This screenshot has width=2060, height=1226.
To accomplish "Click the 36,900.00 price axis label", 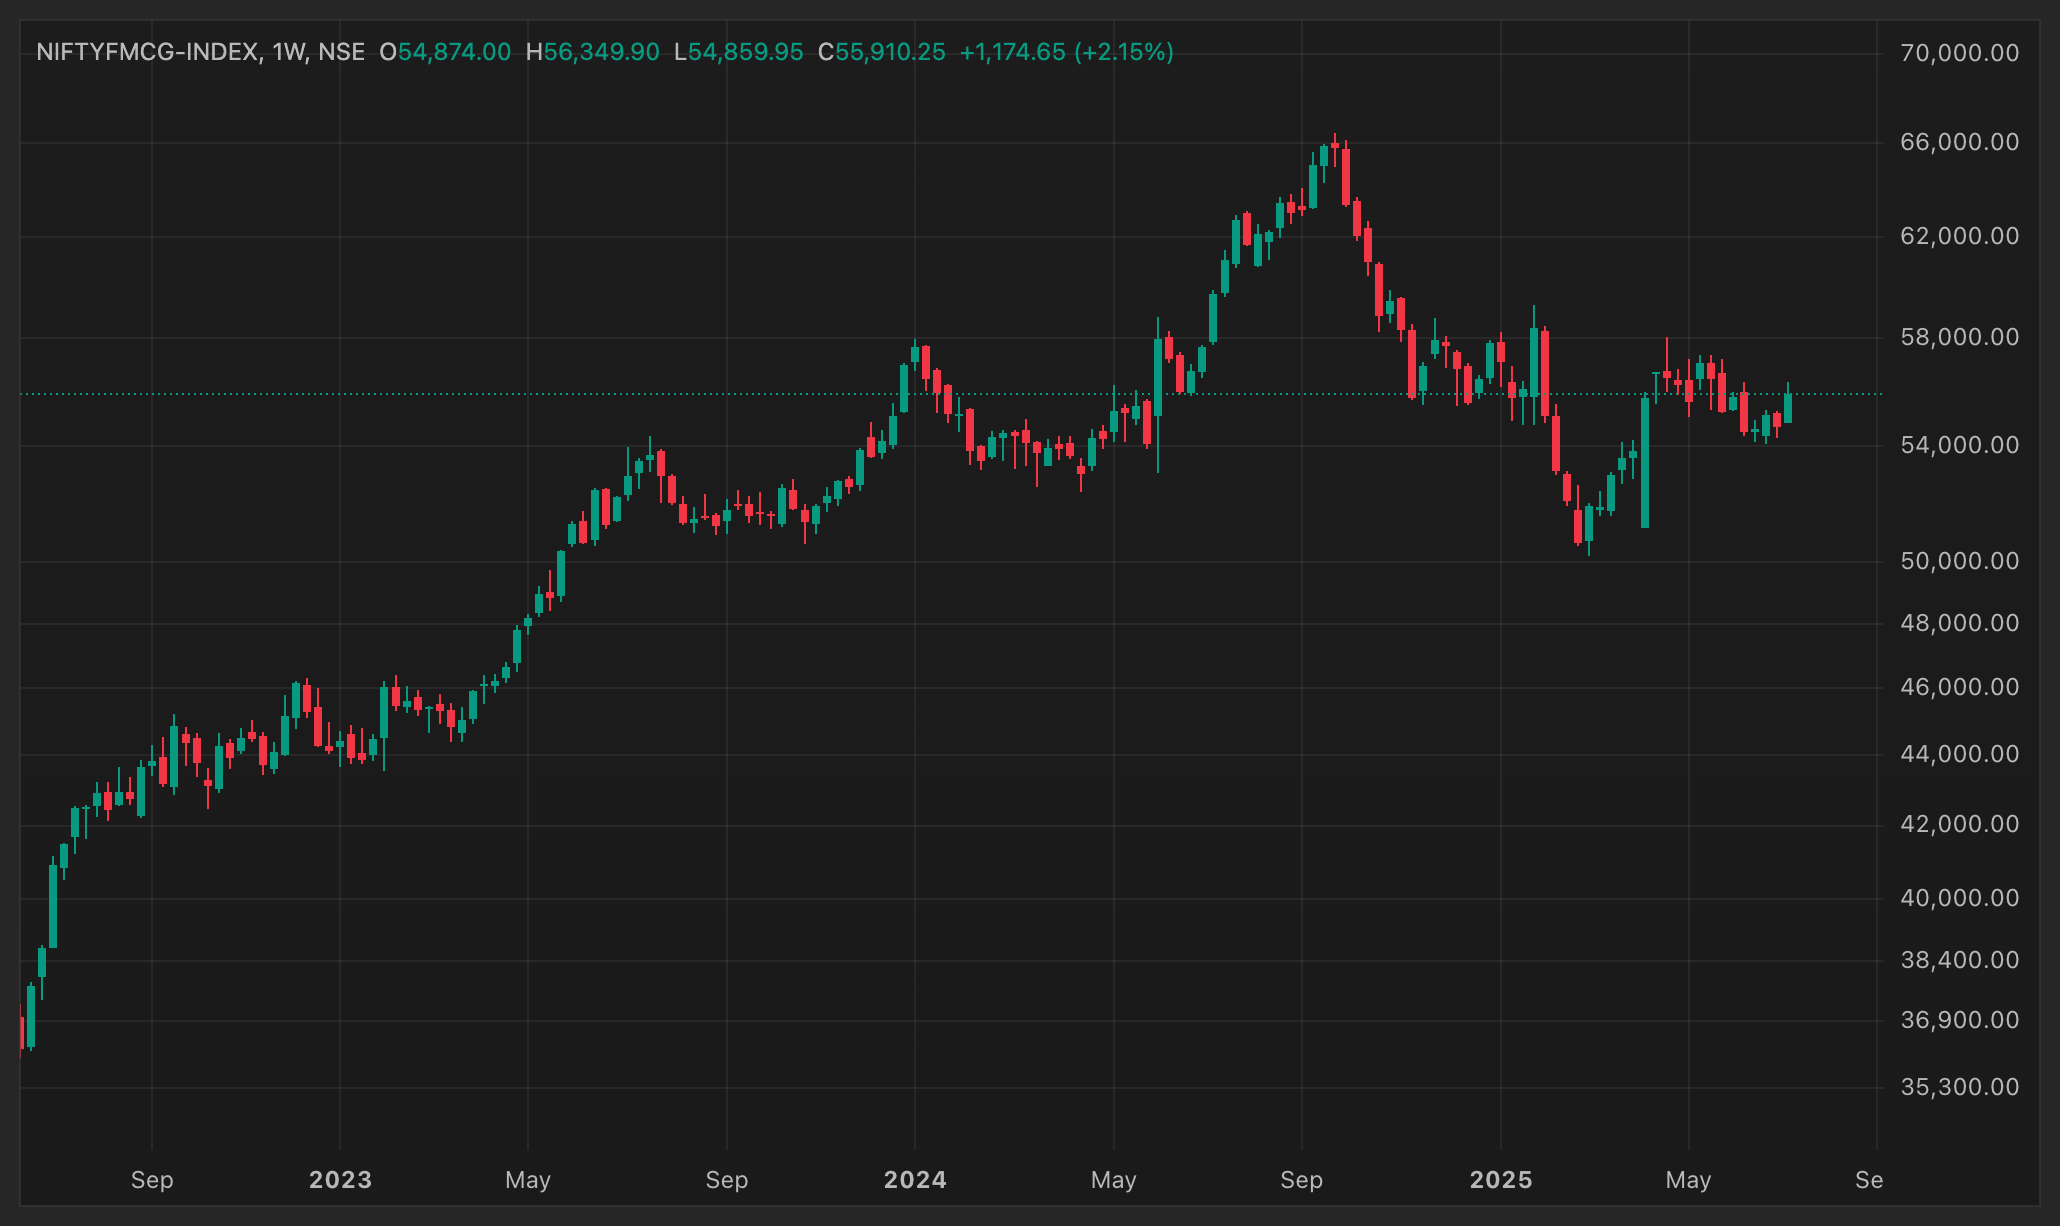I will pyautogui.click(x=1960, y=1020).
